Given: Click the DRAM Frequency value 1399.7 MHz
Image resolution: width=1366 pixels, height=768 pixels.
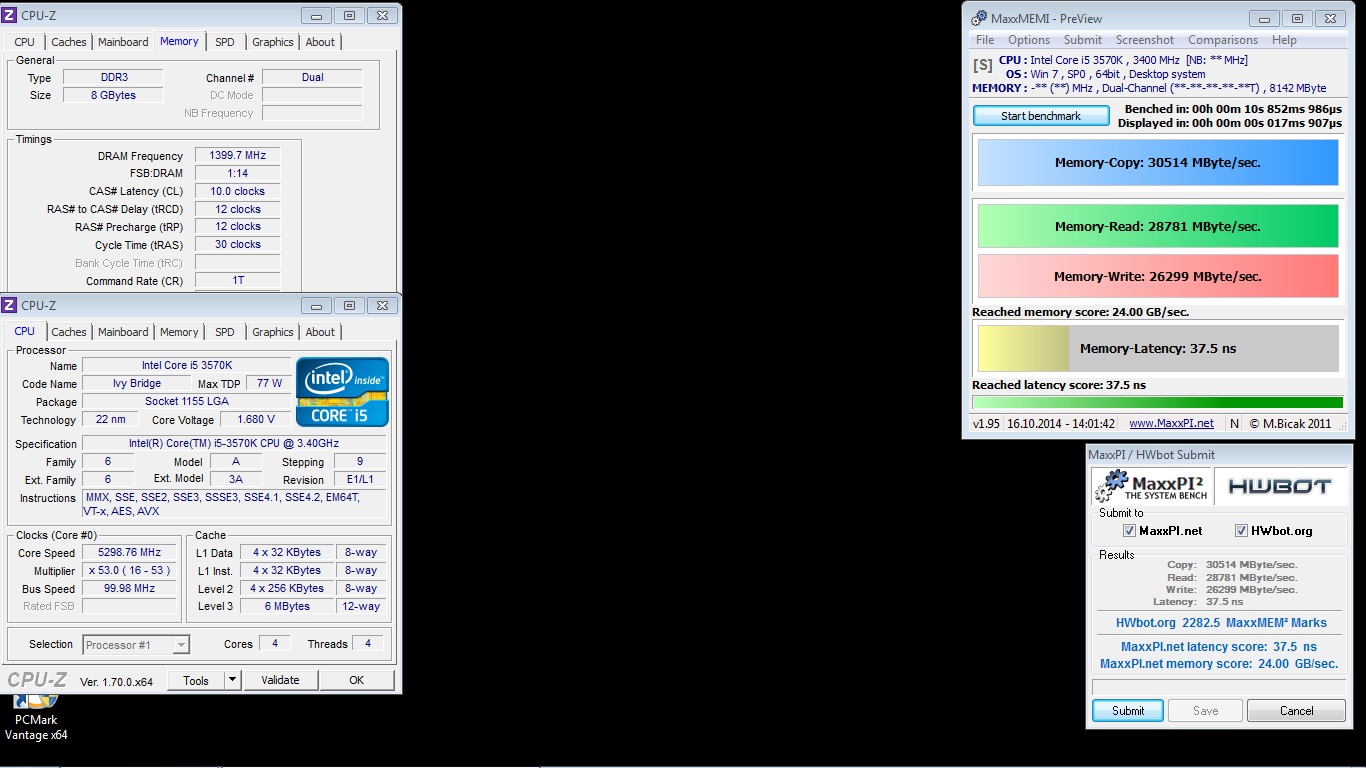Looking at the screenshot, I should [x=237, y=156].
